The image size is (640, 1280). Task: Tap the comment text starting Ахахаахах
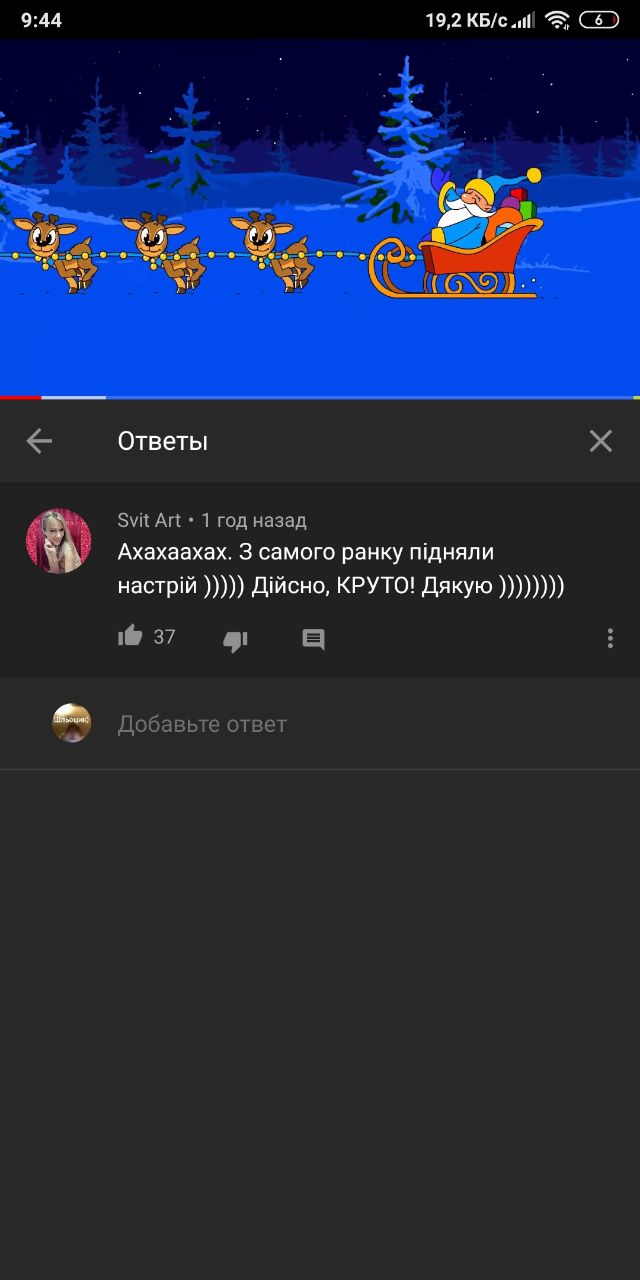click(341, 569)
